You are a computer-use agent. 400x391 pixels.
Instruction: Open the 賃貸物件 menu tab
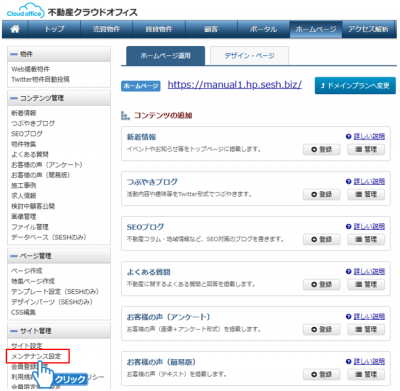click(159, 29)
